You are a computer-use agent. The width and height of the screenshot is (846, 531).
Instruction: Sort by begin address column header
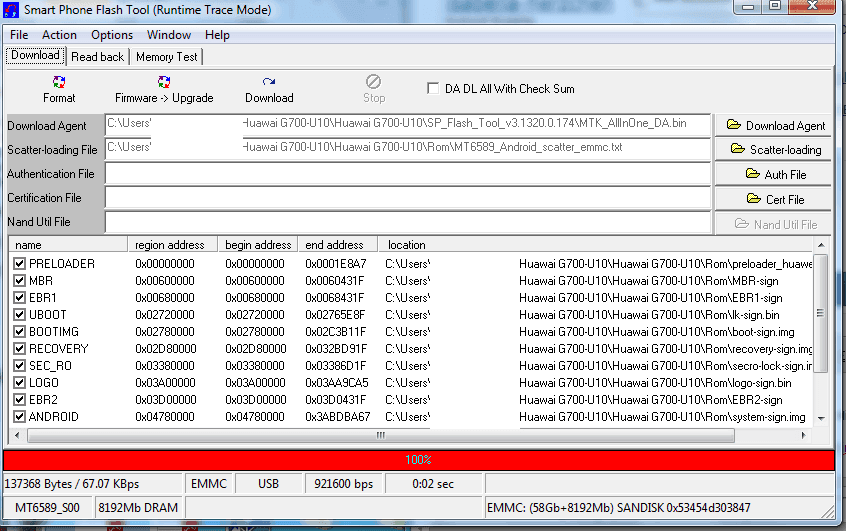[x=258, y=245]
